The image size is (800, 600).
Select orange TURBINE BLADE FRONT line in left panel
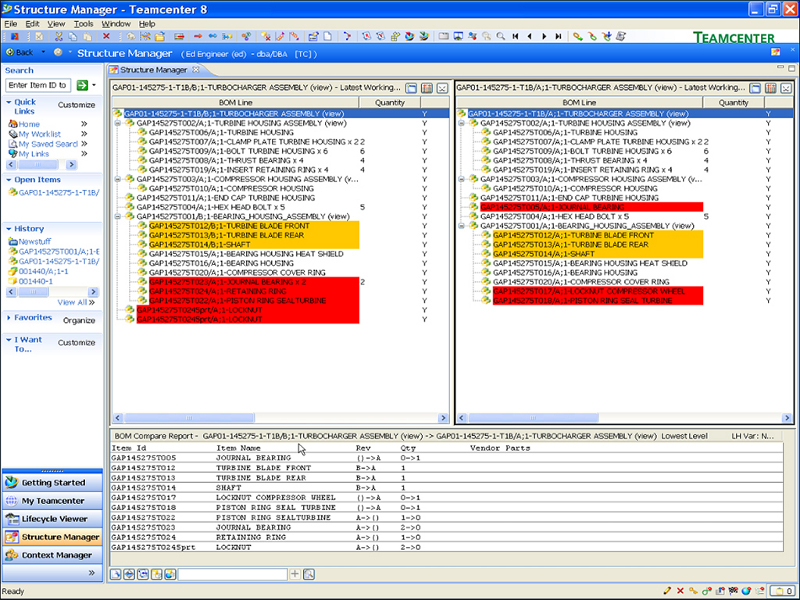pos(254,226)
